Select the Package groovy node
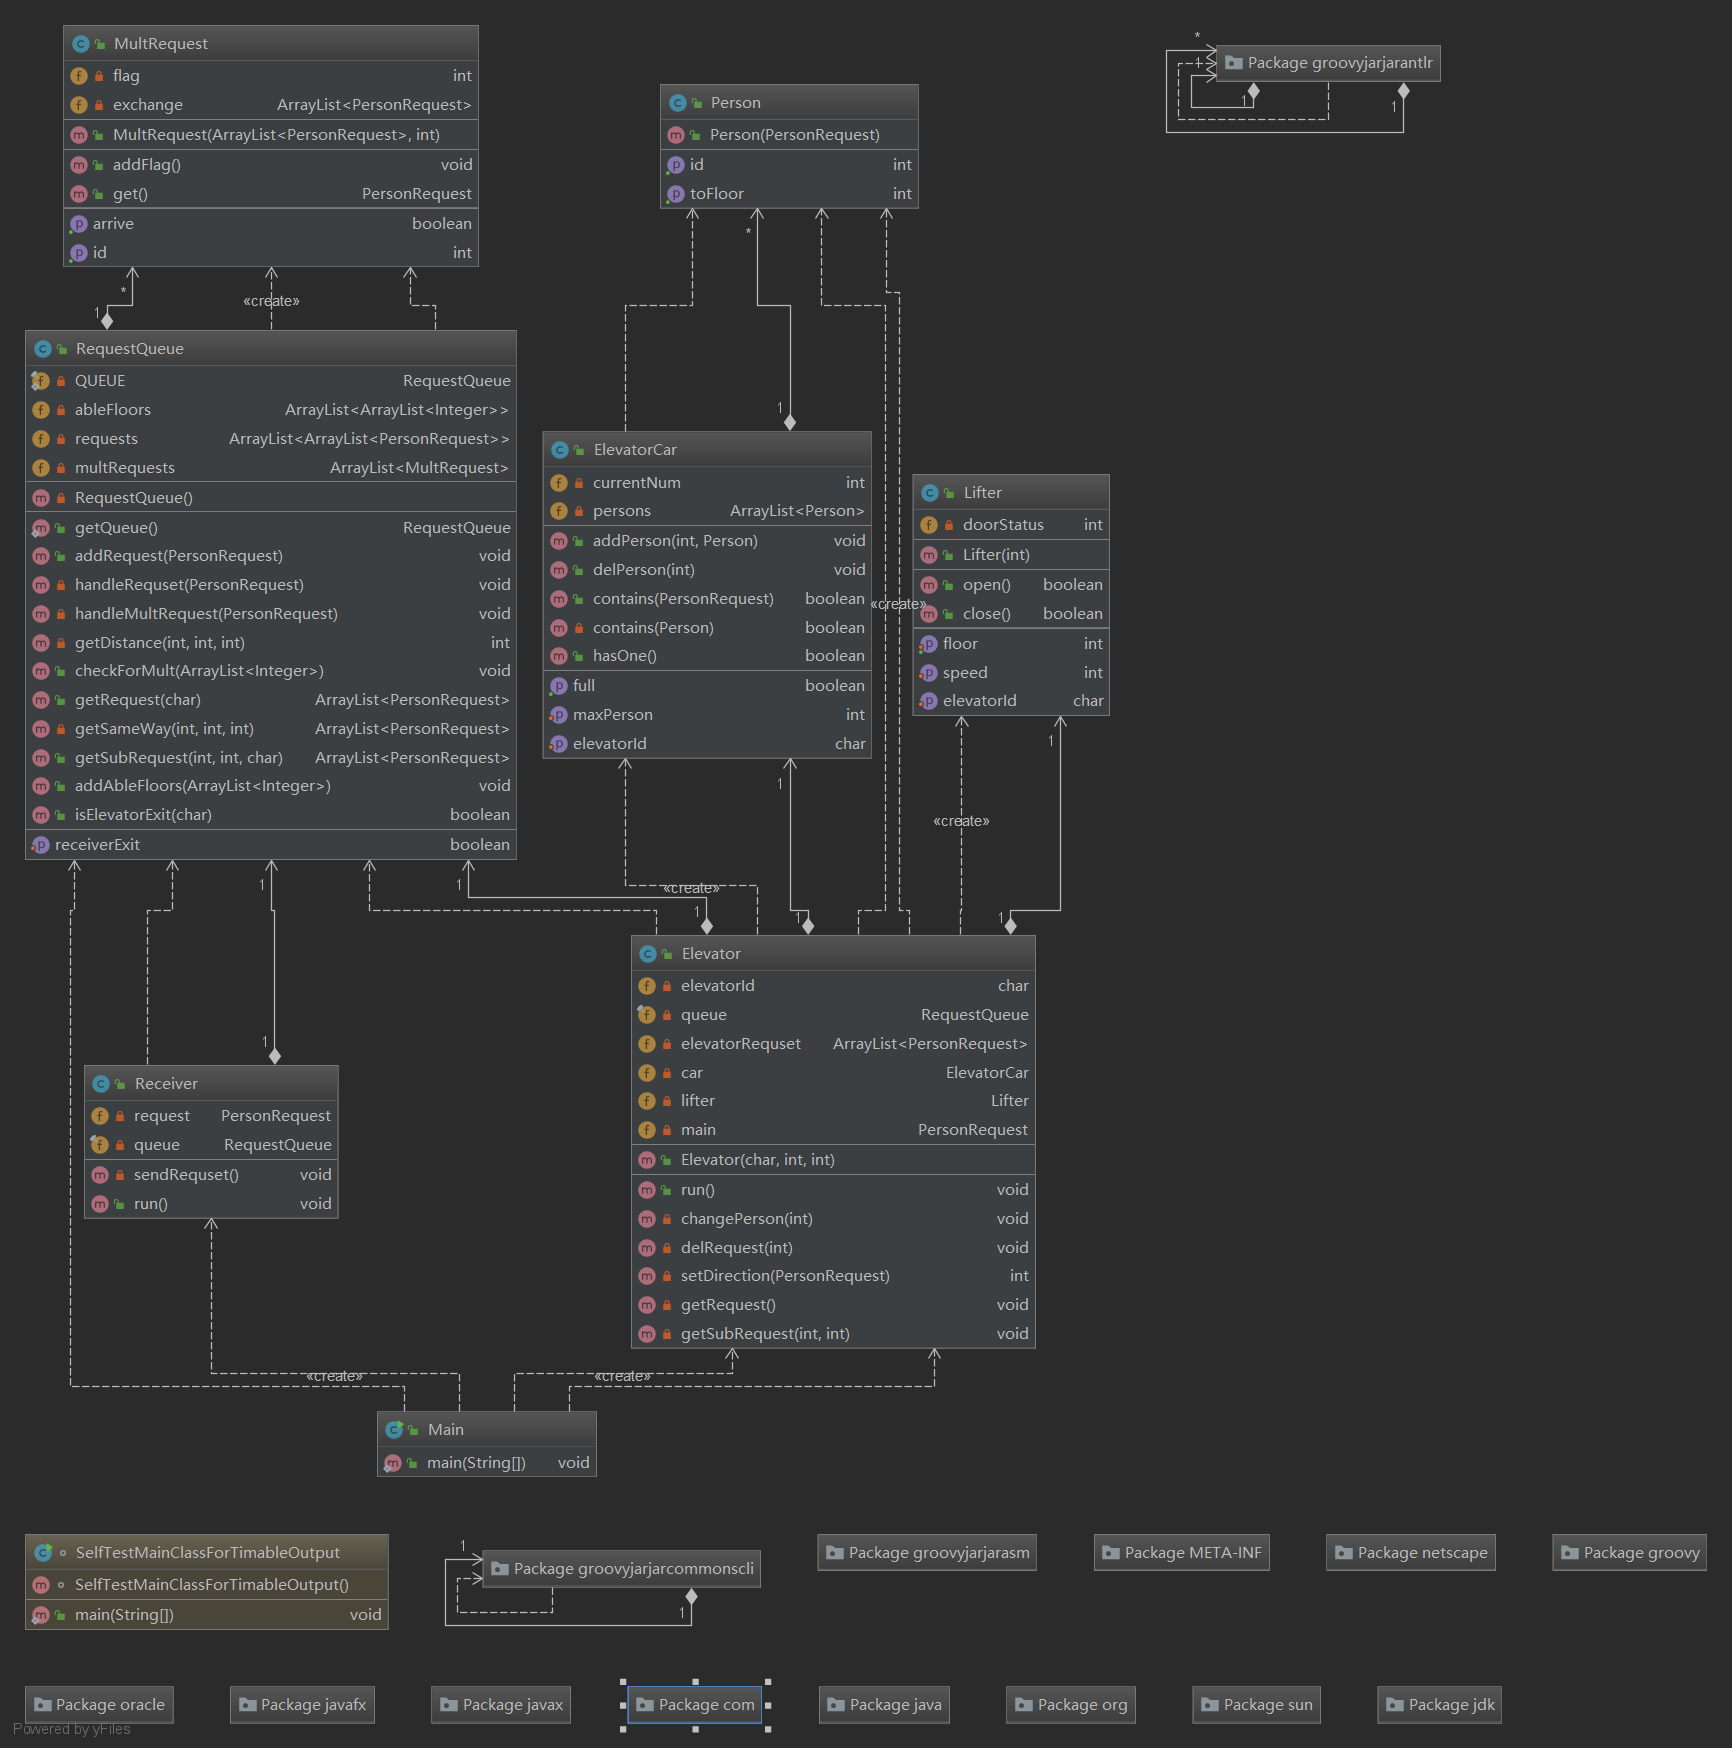1732x1748 pixels. [x=1630, y=1553]
